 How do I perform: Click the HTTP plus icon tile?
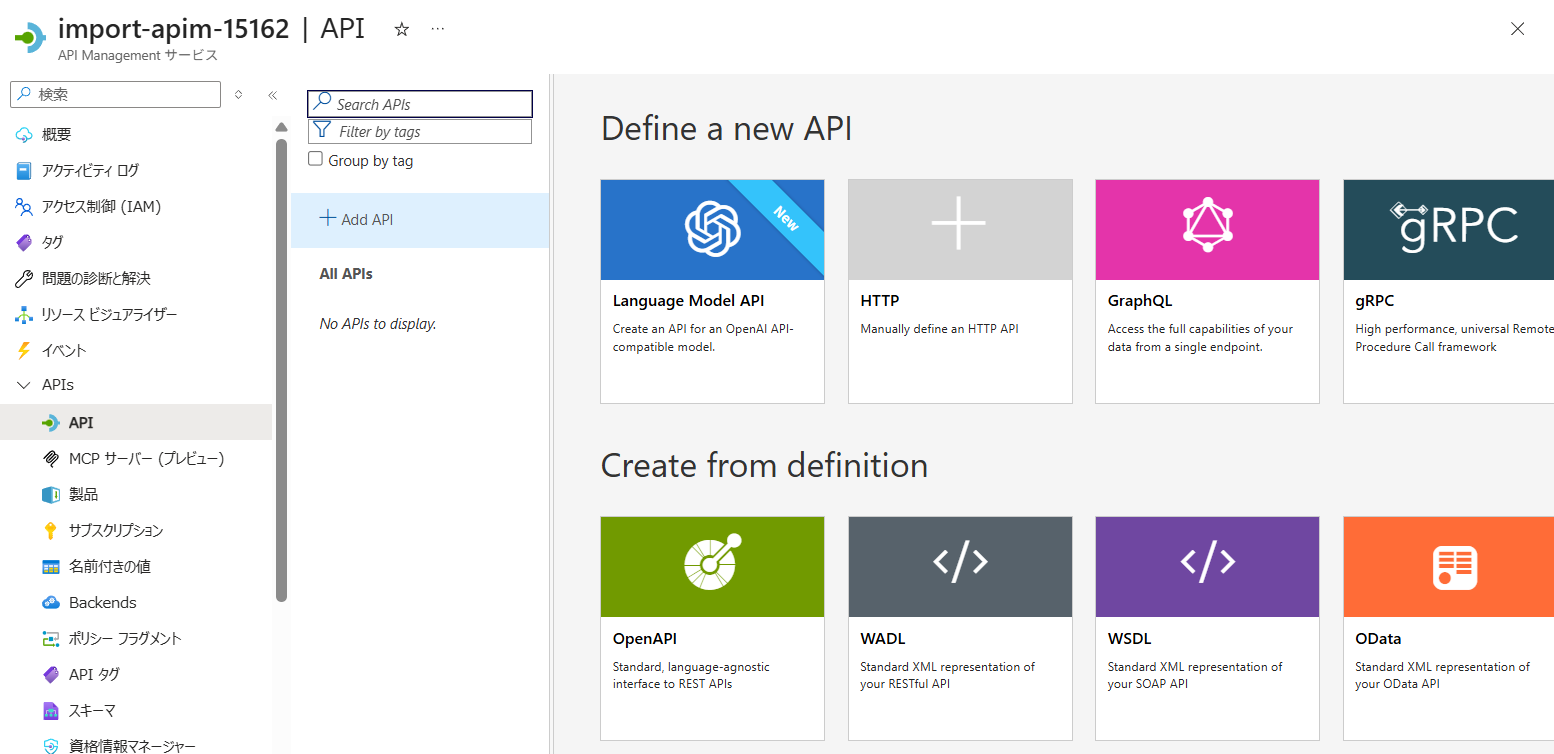[959, 230]
